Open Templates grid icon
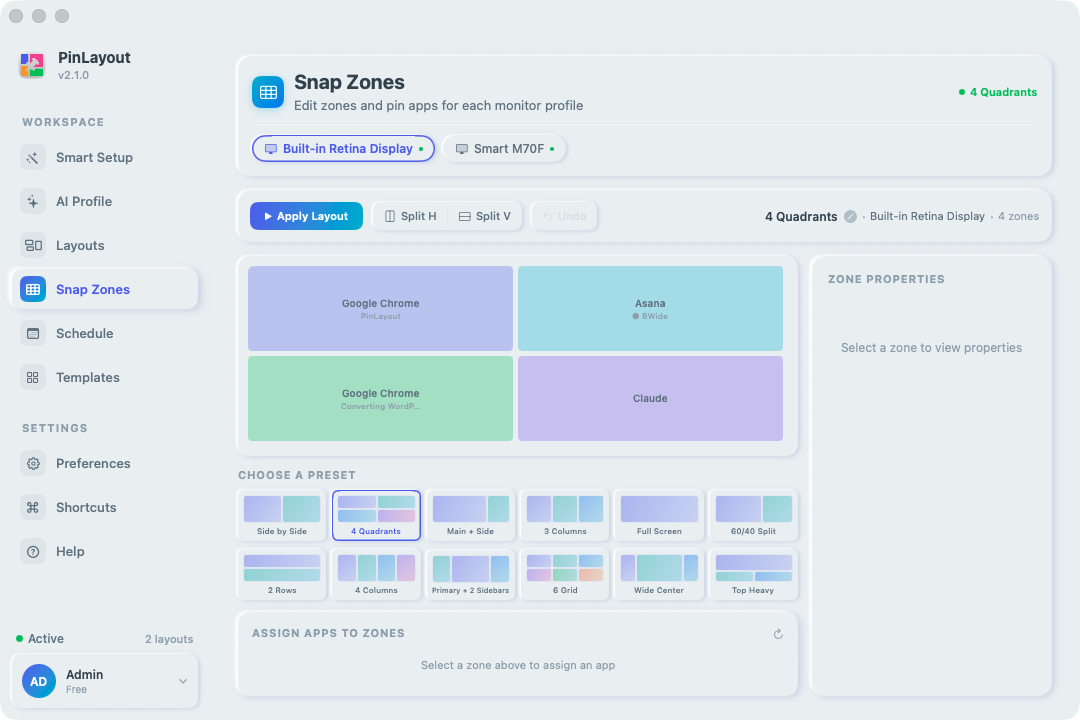 [32, 378]
